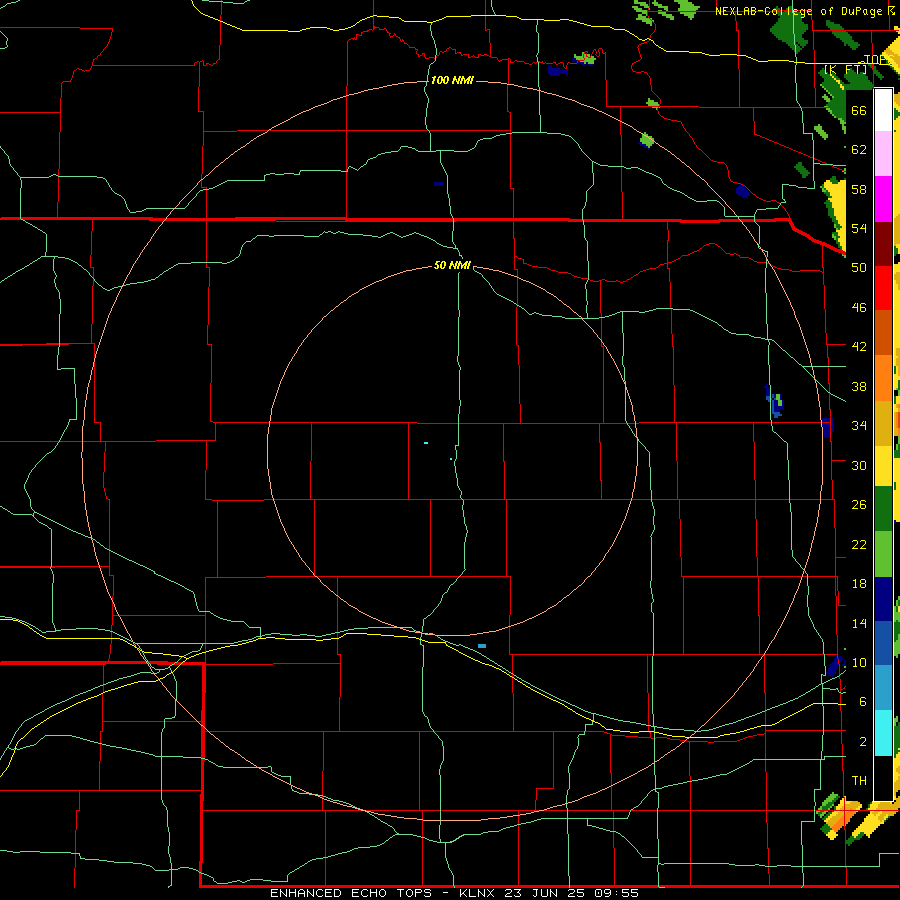Pick the magenta legend color block
Viewport: 900px width, 900px height.
tap(883, 199)
